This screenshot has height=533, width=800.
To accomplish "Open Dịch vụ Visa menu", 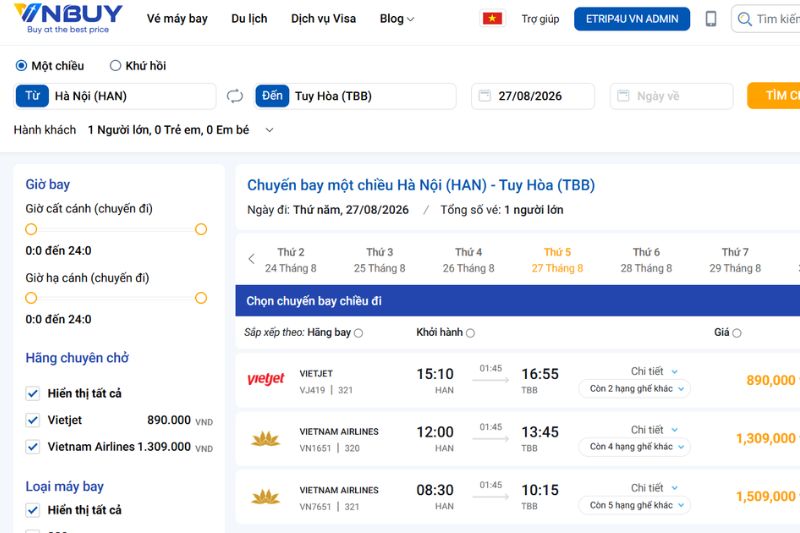I will click(x=323, y=19).
